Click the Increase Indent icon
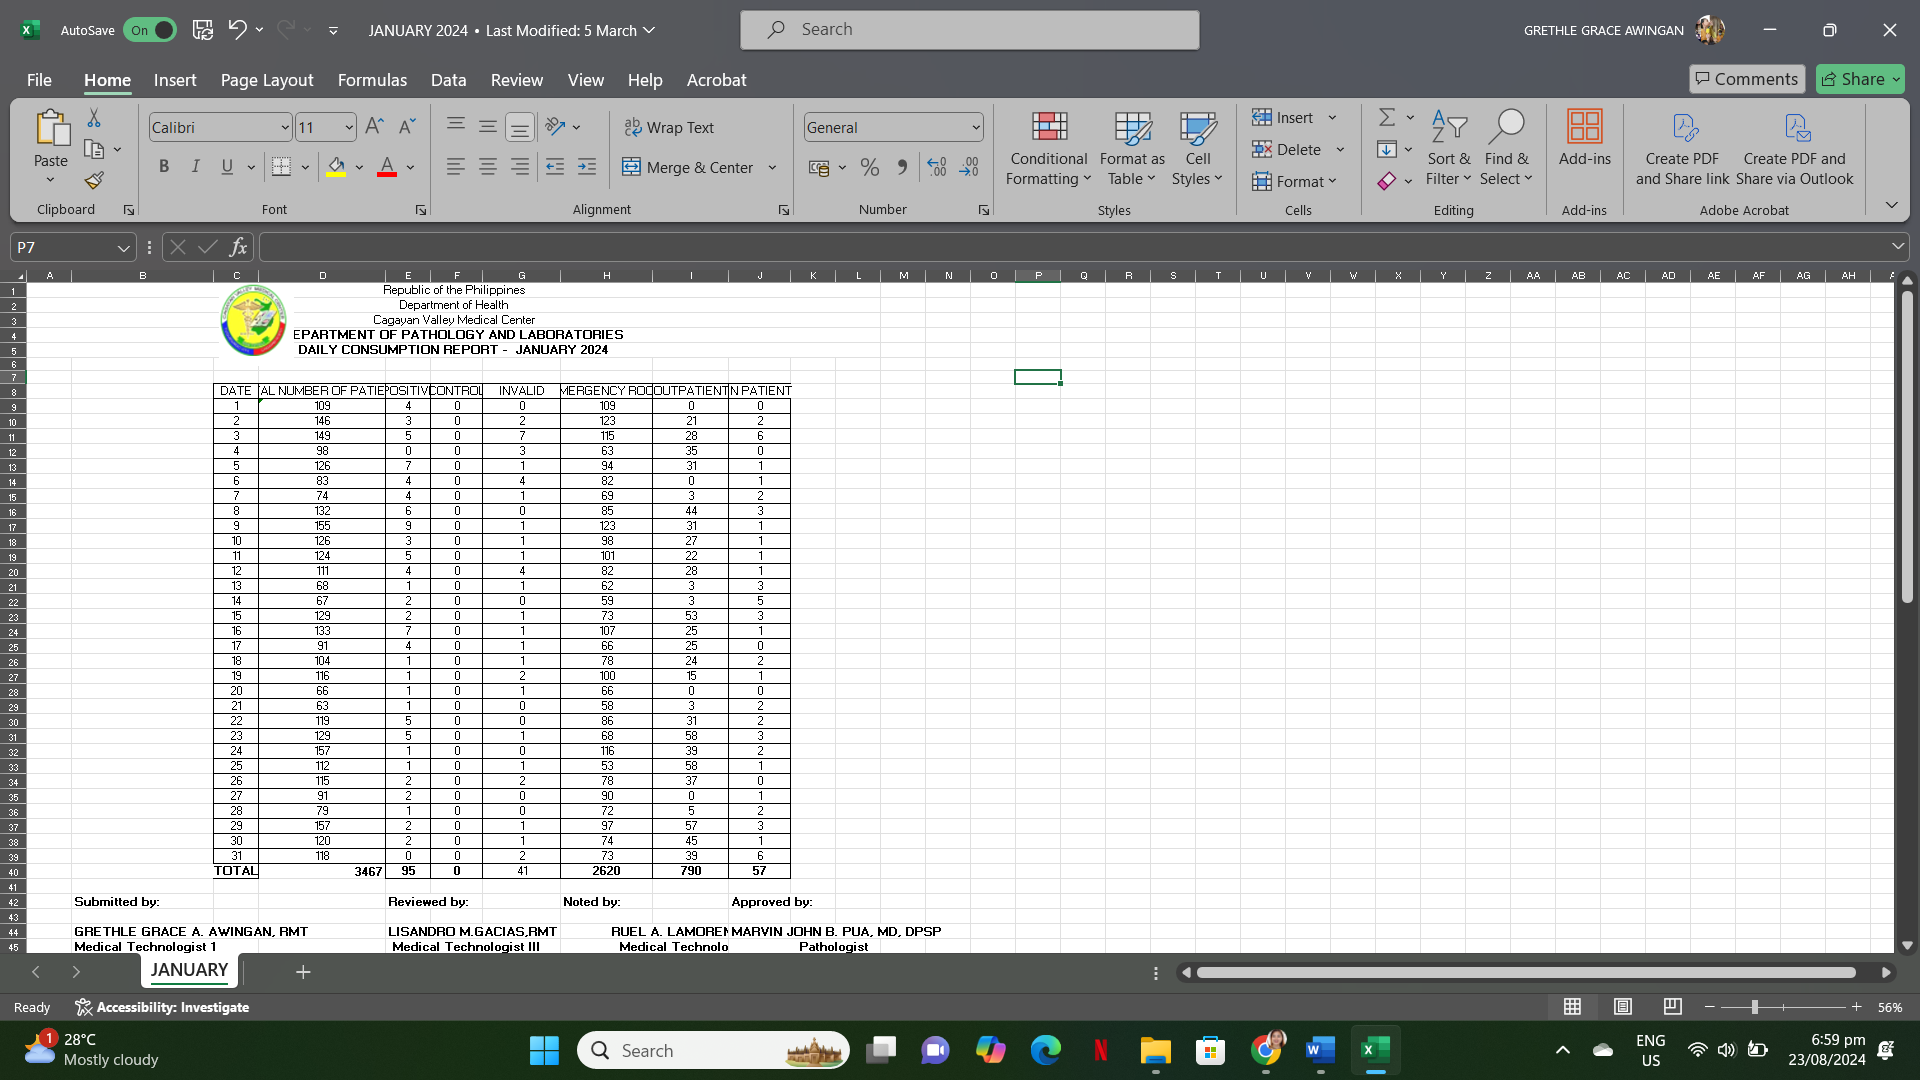Image resolution: width=1920 pixels, height=1080 pixels. (x=587, y=168)
